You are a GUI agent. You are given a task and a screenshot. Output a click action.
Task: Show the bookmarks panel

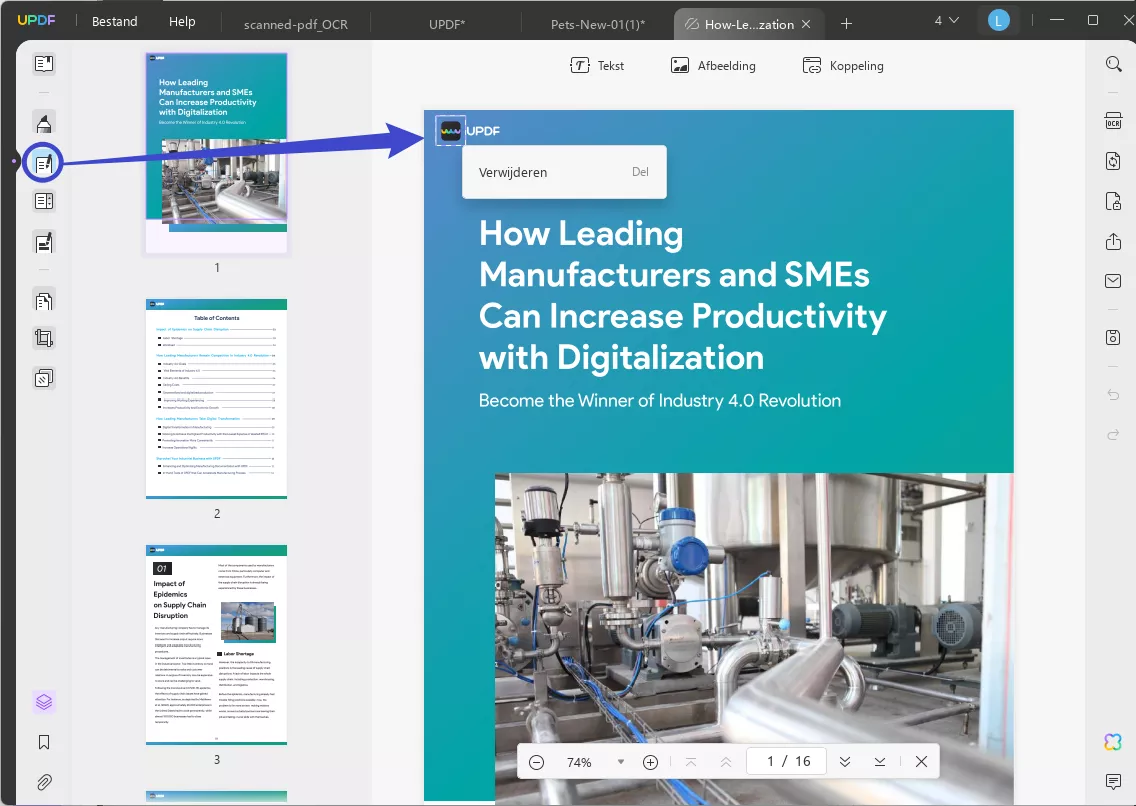click(x=43, y=742)
